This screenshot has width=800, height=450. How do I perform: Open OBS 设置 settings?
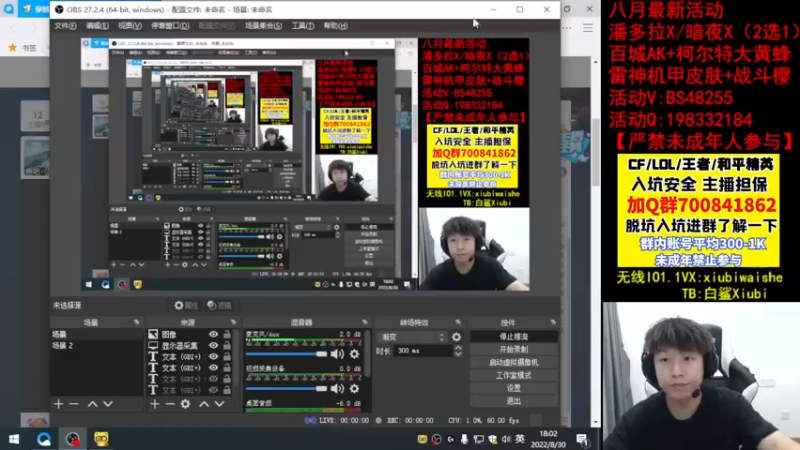tap(513, 388)
